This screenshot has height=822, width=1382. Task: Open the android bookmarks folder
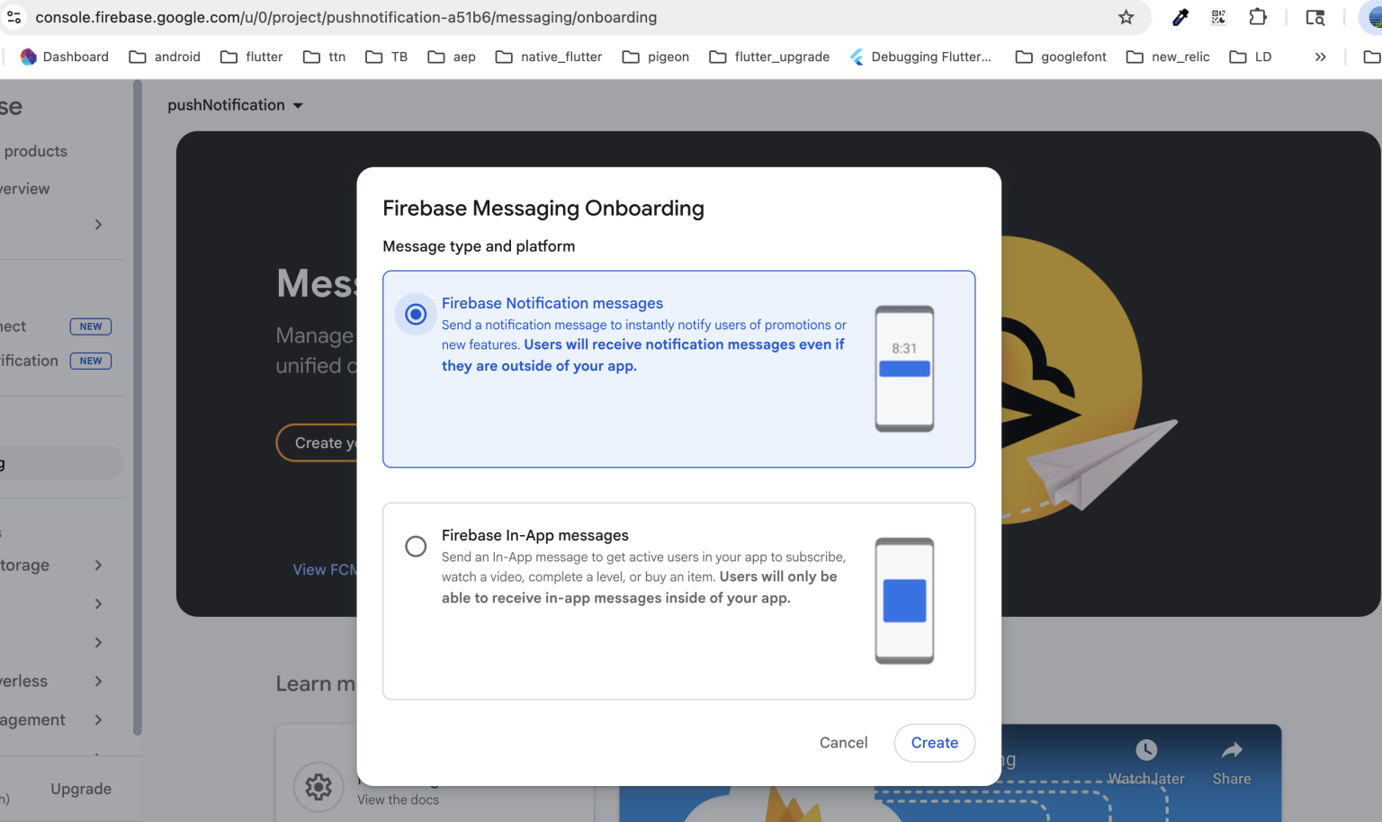point(165,57)
